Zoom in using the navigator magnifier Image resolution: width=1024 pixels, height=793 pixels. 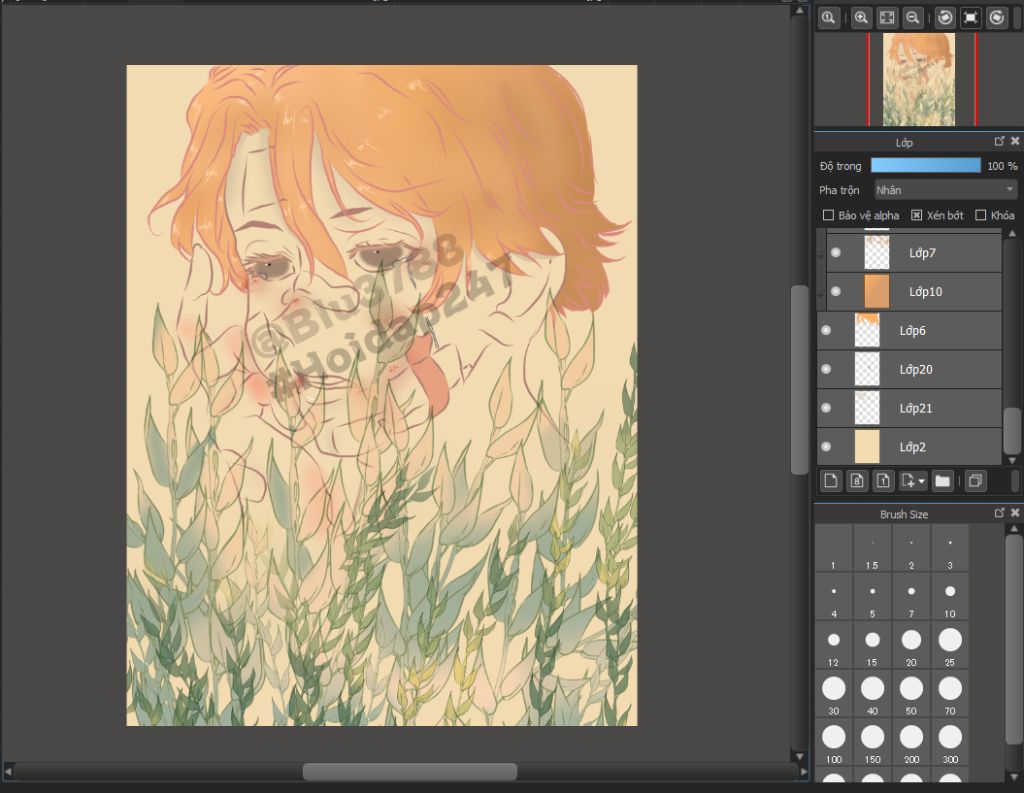tap(861, 18)
